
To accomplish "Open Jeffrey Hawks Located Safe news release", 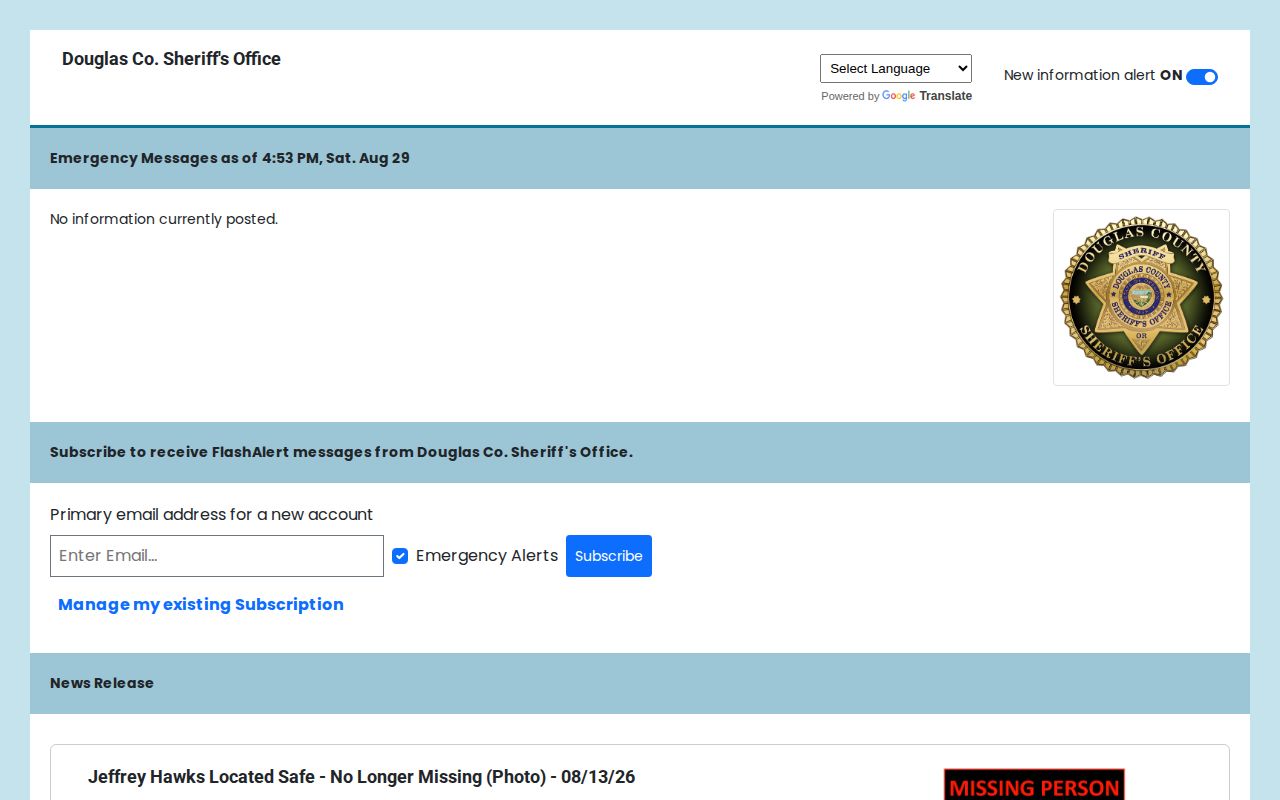I will pos(361,777).
